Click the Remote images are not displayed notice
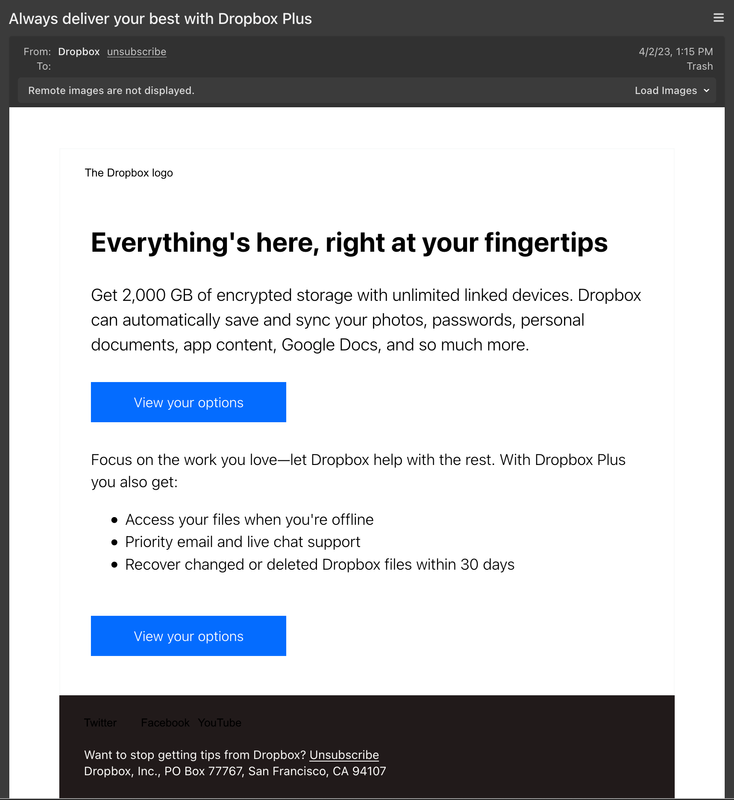The height and width of the screenshot is (800, 734). [x=111, y=91]
